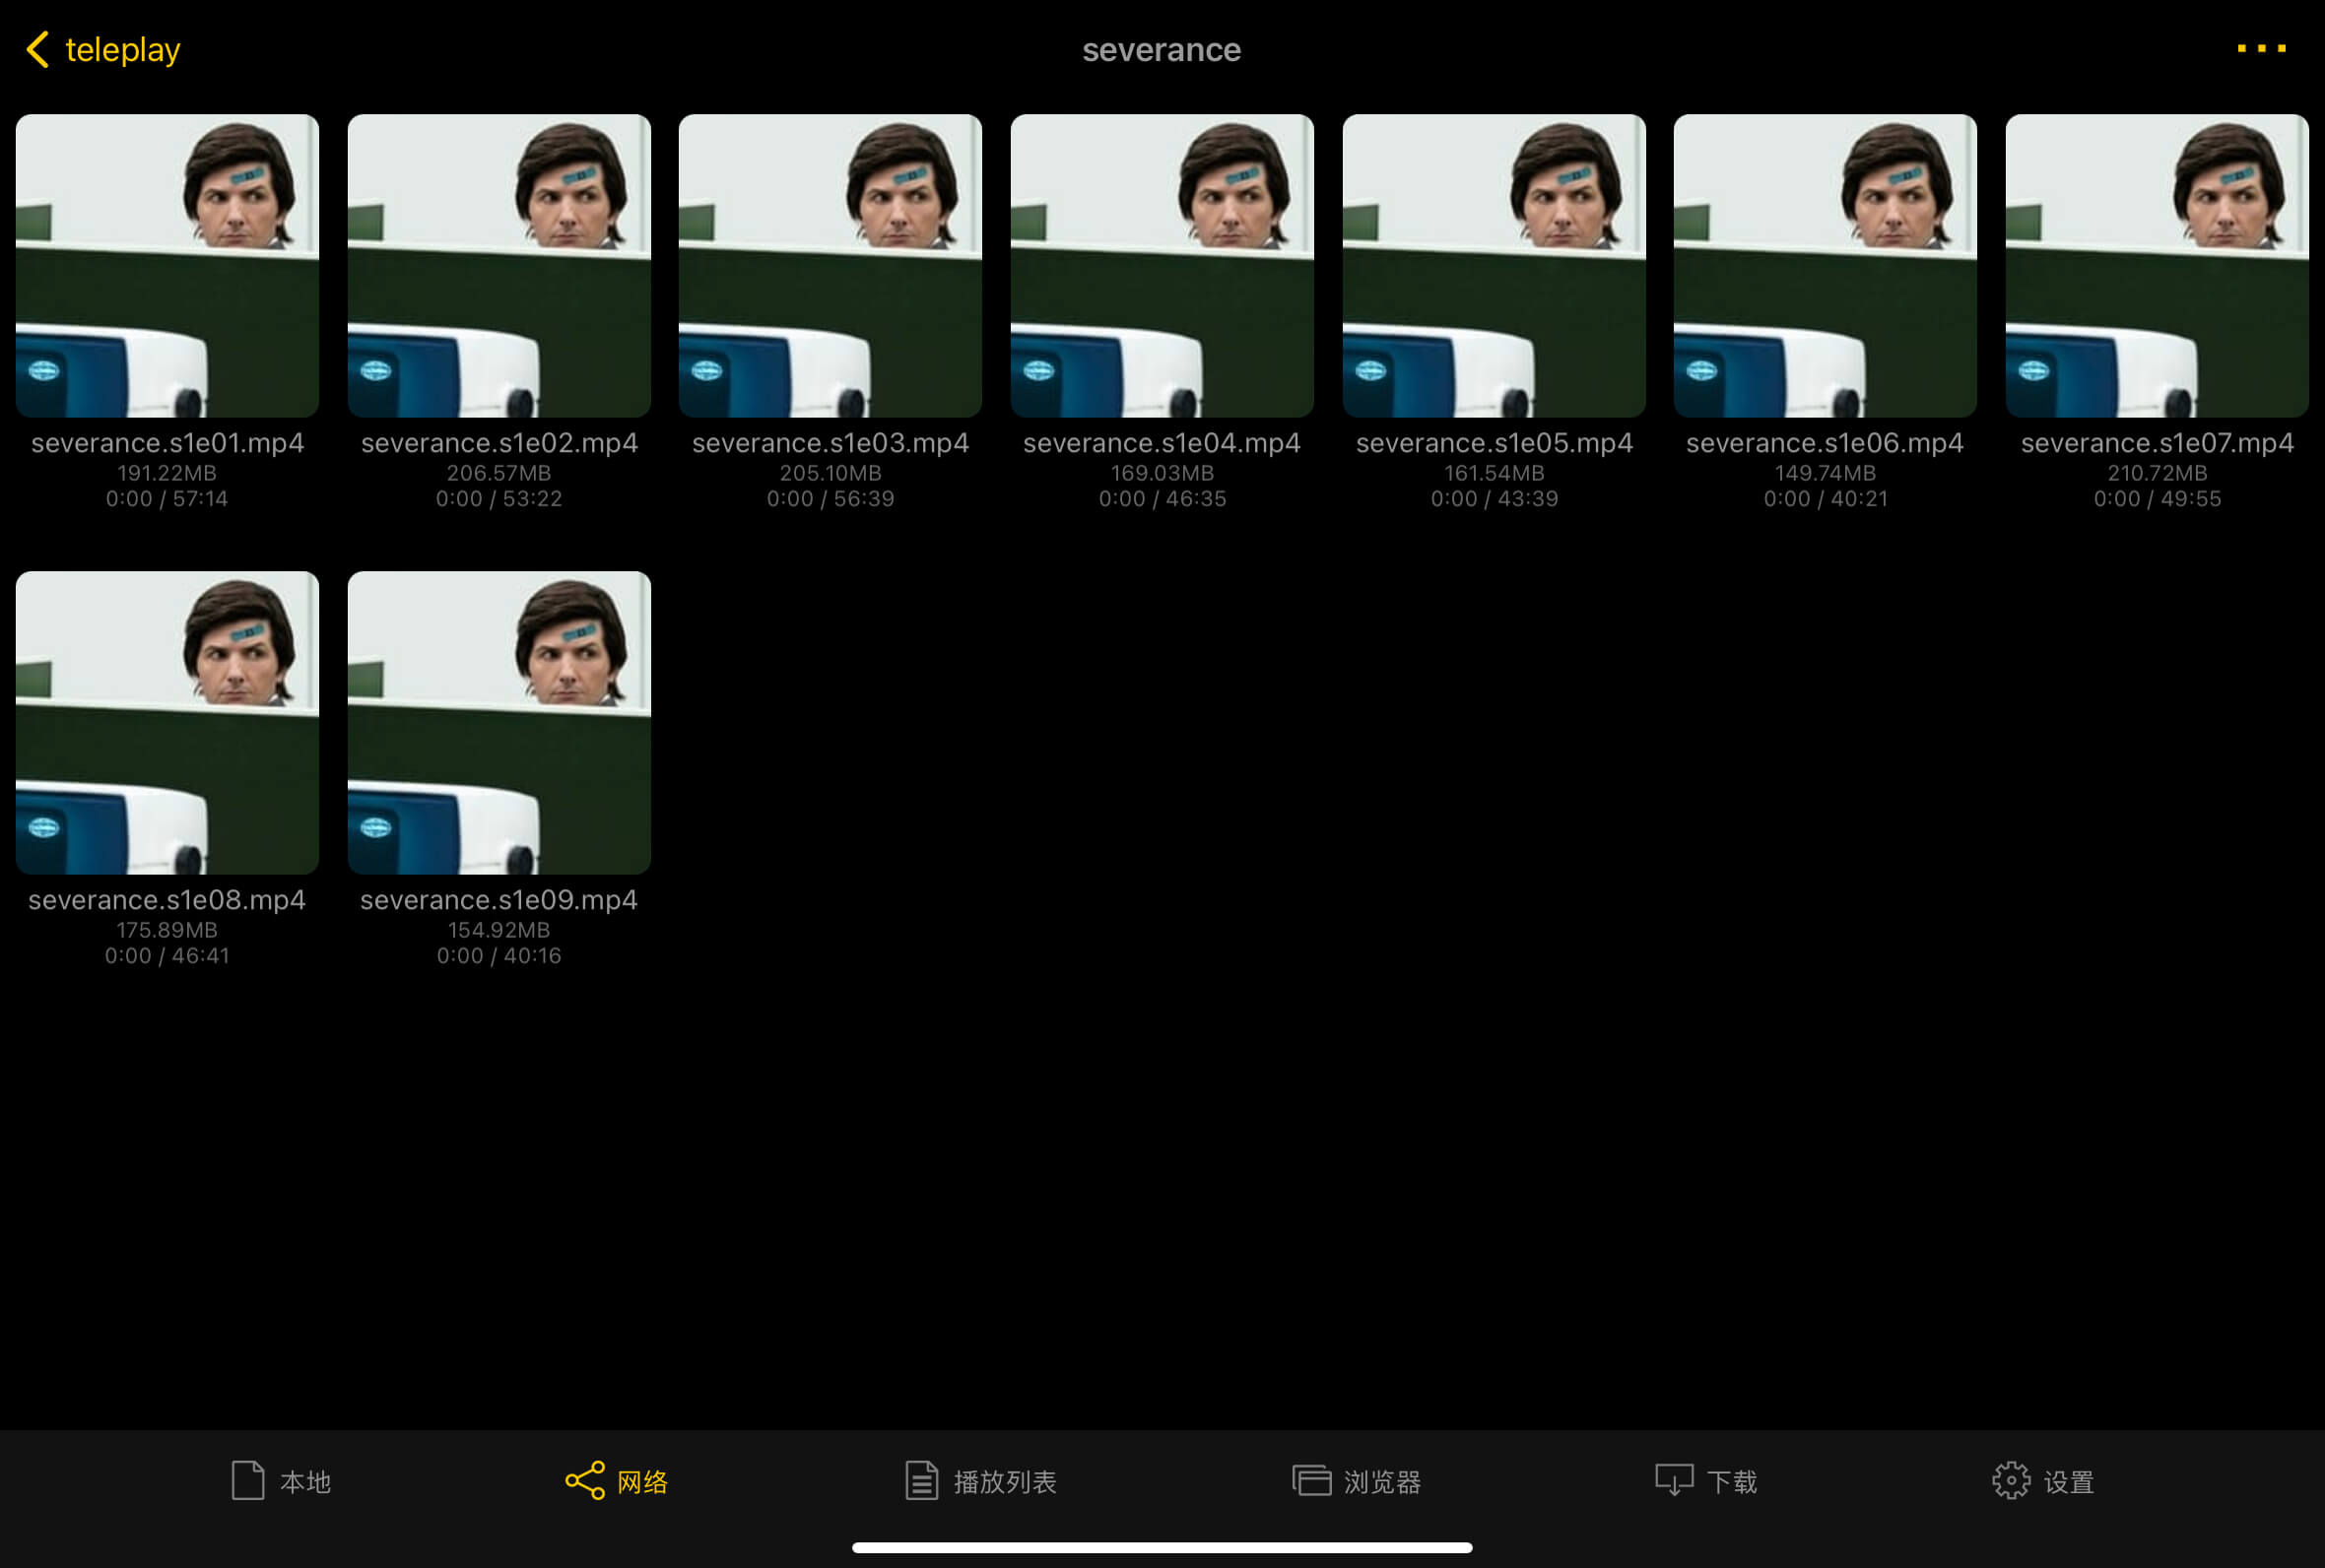
Task: Click the 0:00 / 53:22 duration
Action: click(499, 499)
